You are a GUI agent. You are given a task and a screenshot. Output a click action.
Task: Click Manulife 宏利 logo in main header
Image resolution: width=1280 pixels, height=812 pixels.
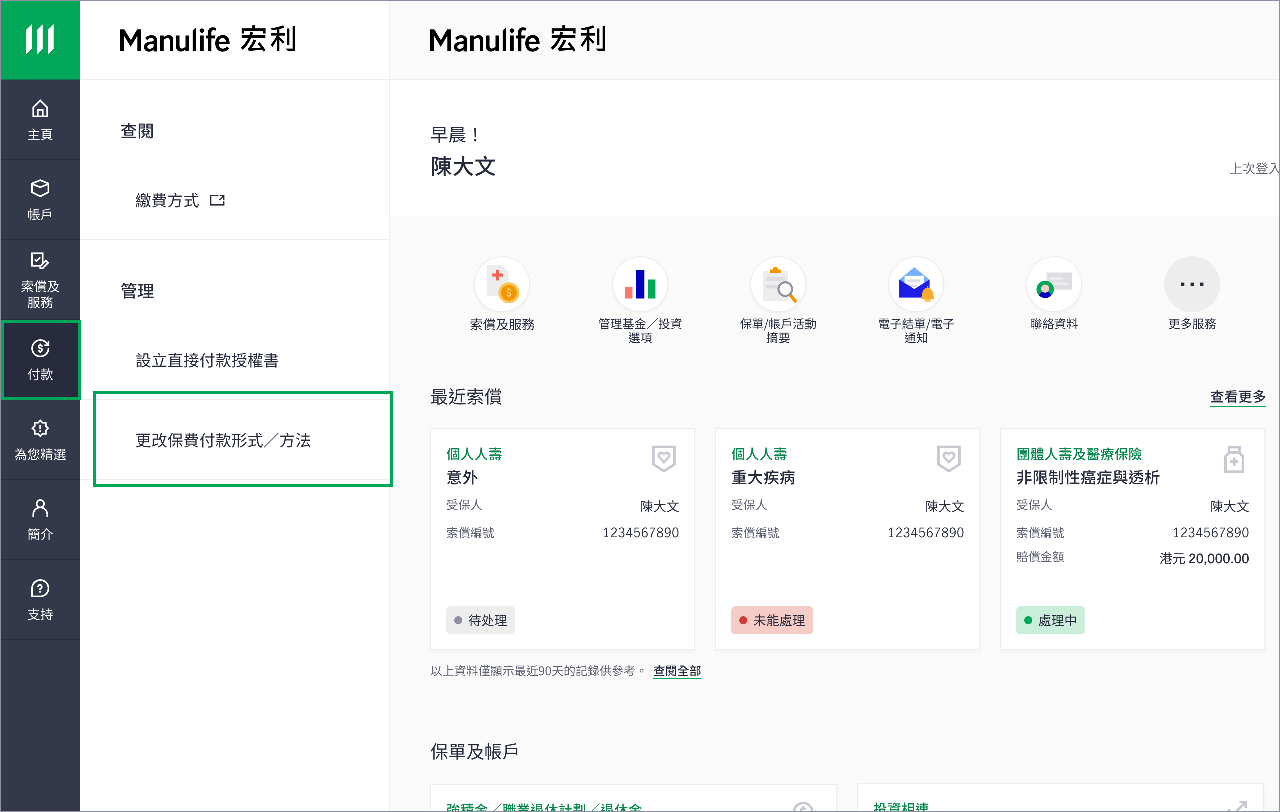[x=518, y=40]
